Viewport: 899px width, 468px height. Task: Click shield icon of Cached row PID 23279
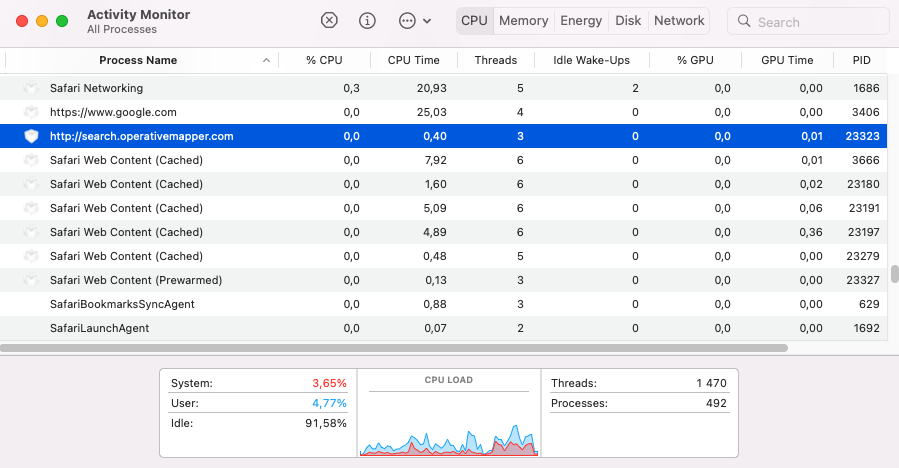[32, 256]
